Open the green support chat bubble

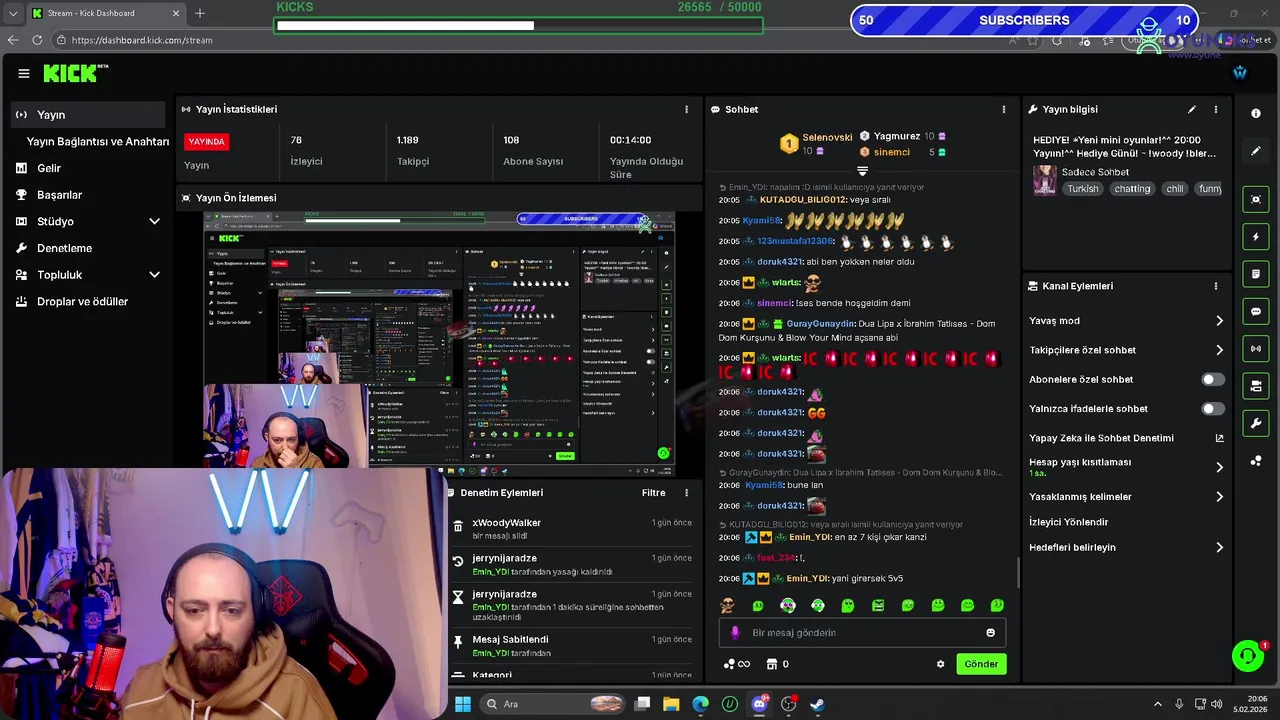point(1248,656)
